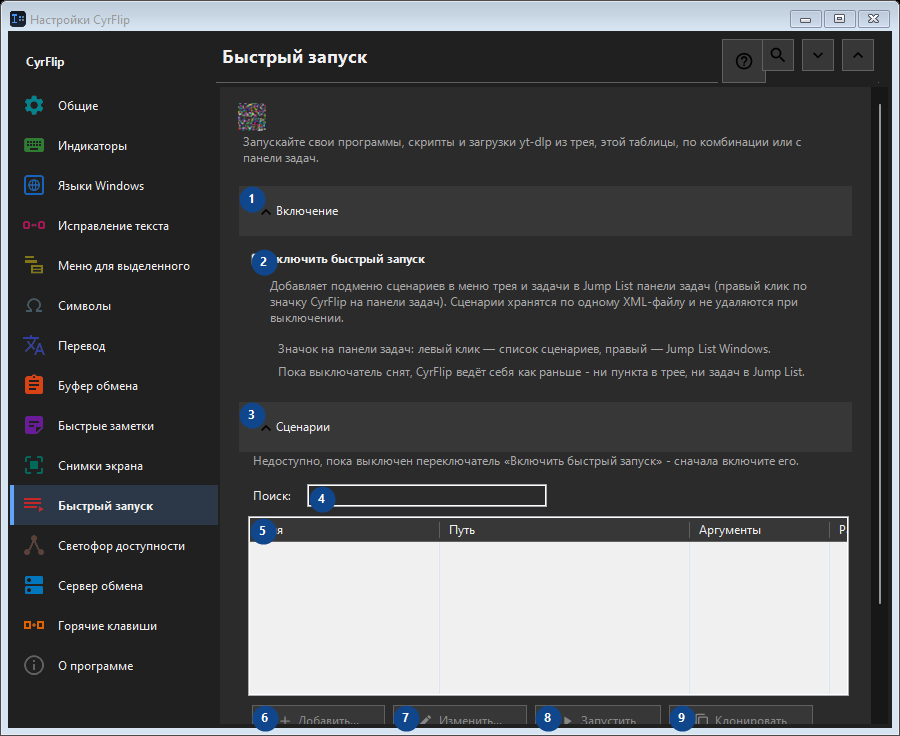Select Быстрый запуск in the sidebar
The image size is (900, 736).
tap(114, 506)
